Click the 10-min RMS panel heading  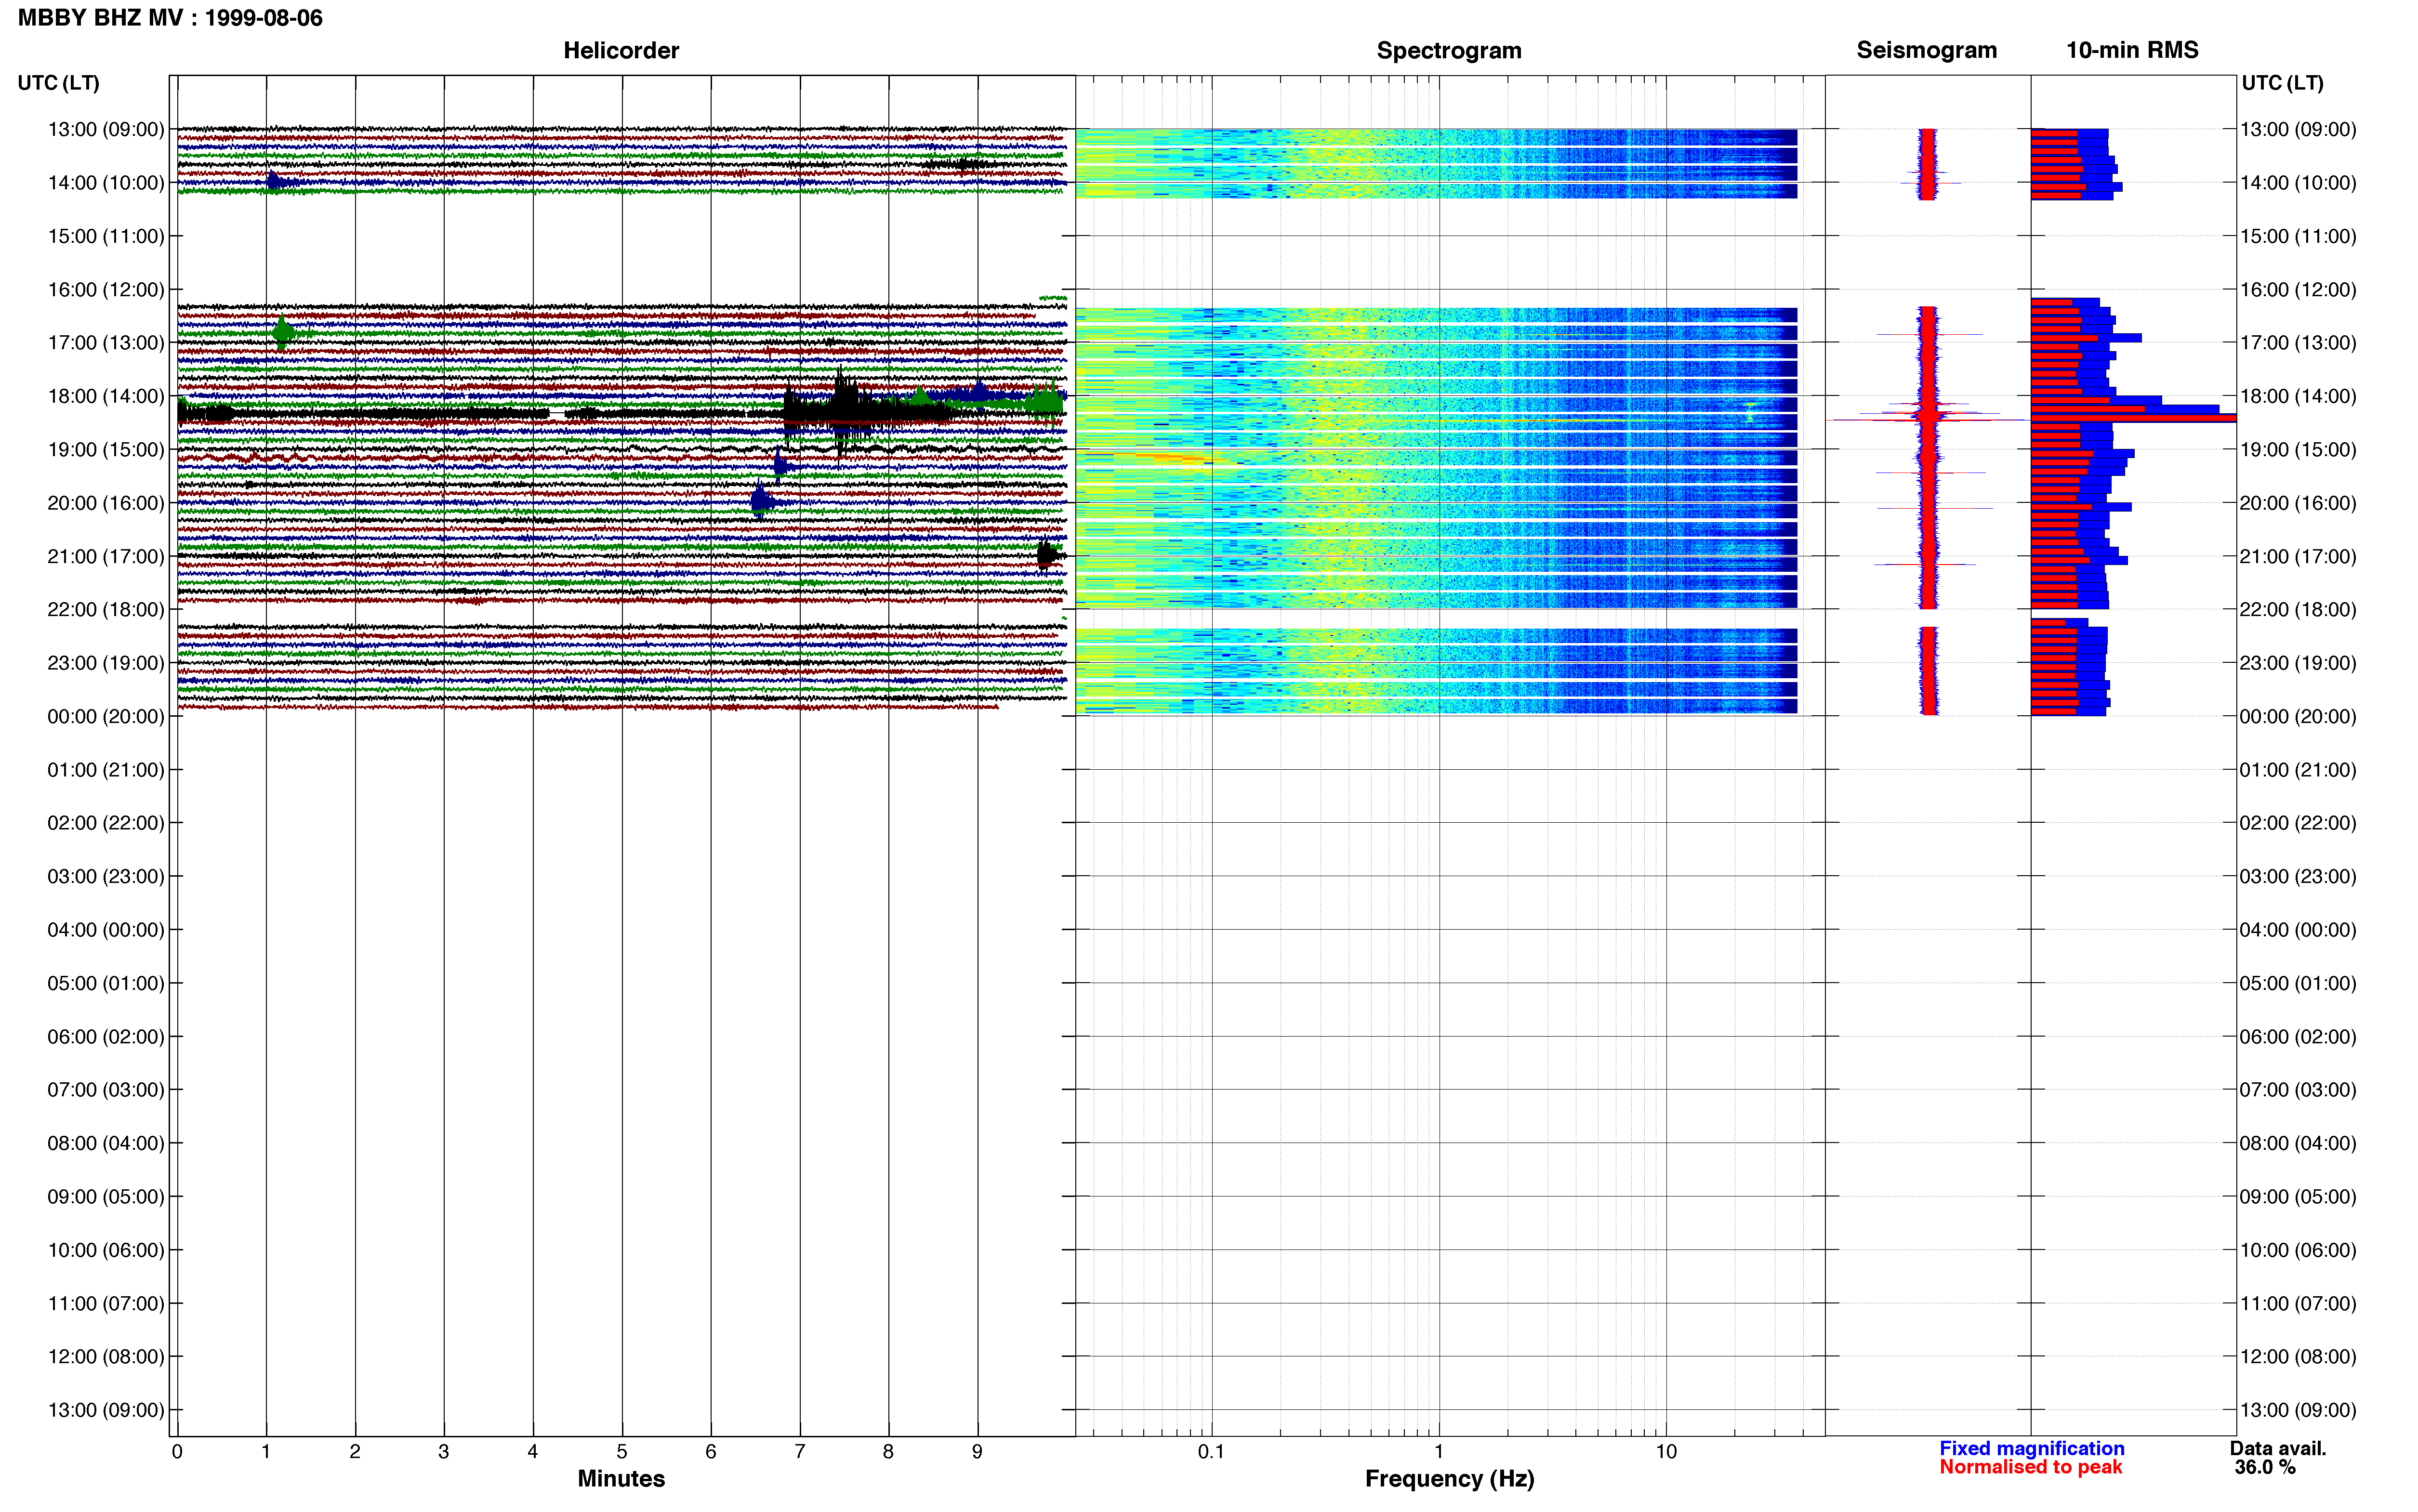tap(2132, 50)
